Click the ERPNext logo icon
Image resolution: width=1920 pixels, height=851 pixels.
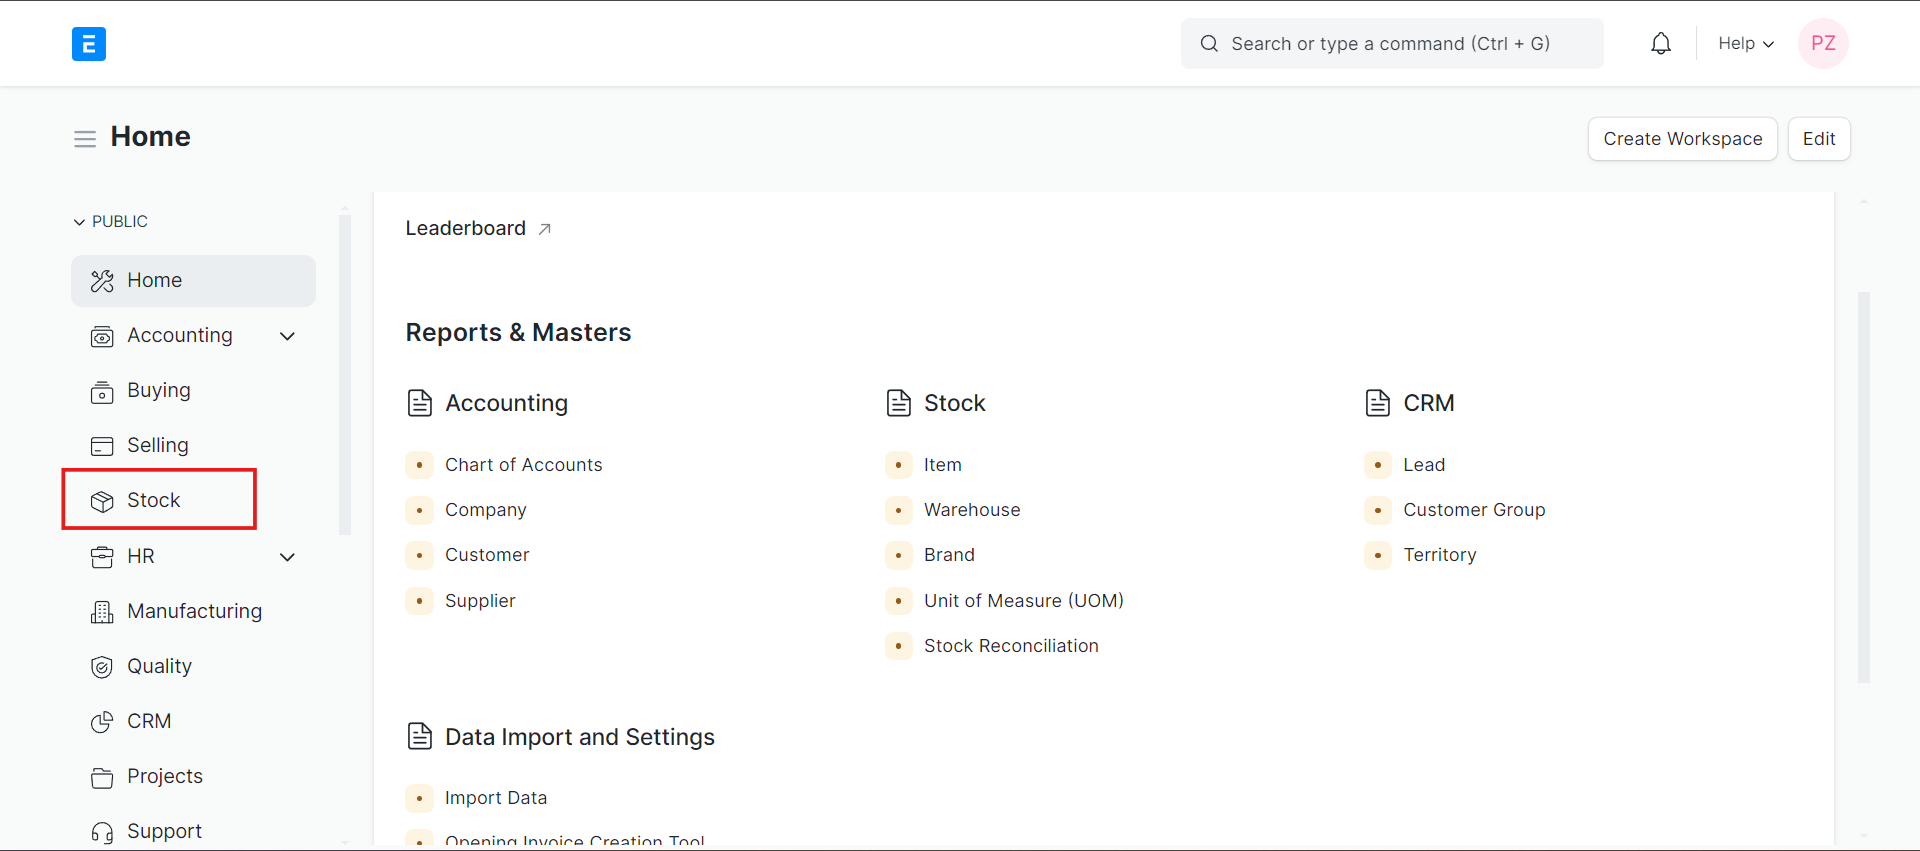[x=89, y=44]
